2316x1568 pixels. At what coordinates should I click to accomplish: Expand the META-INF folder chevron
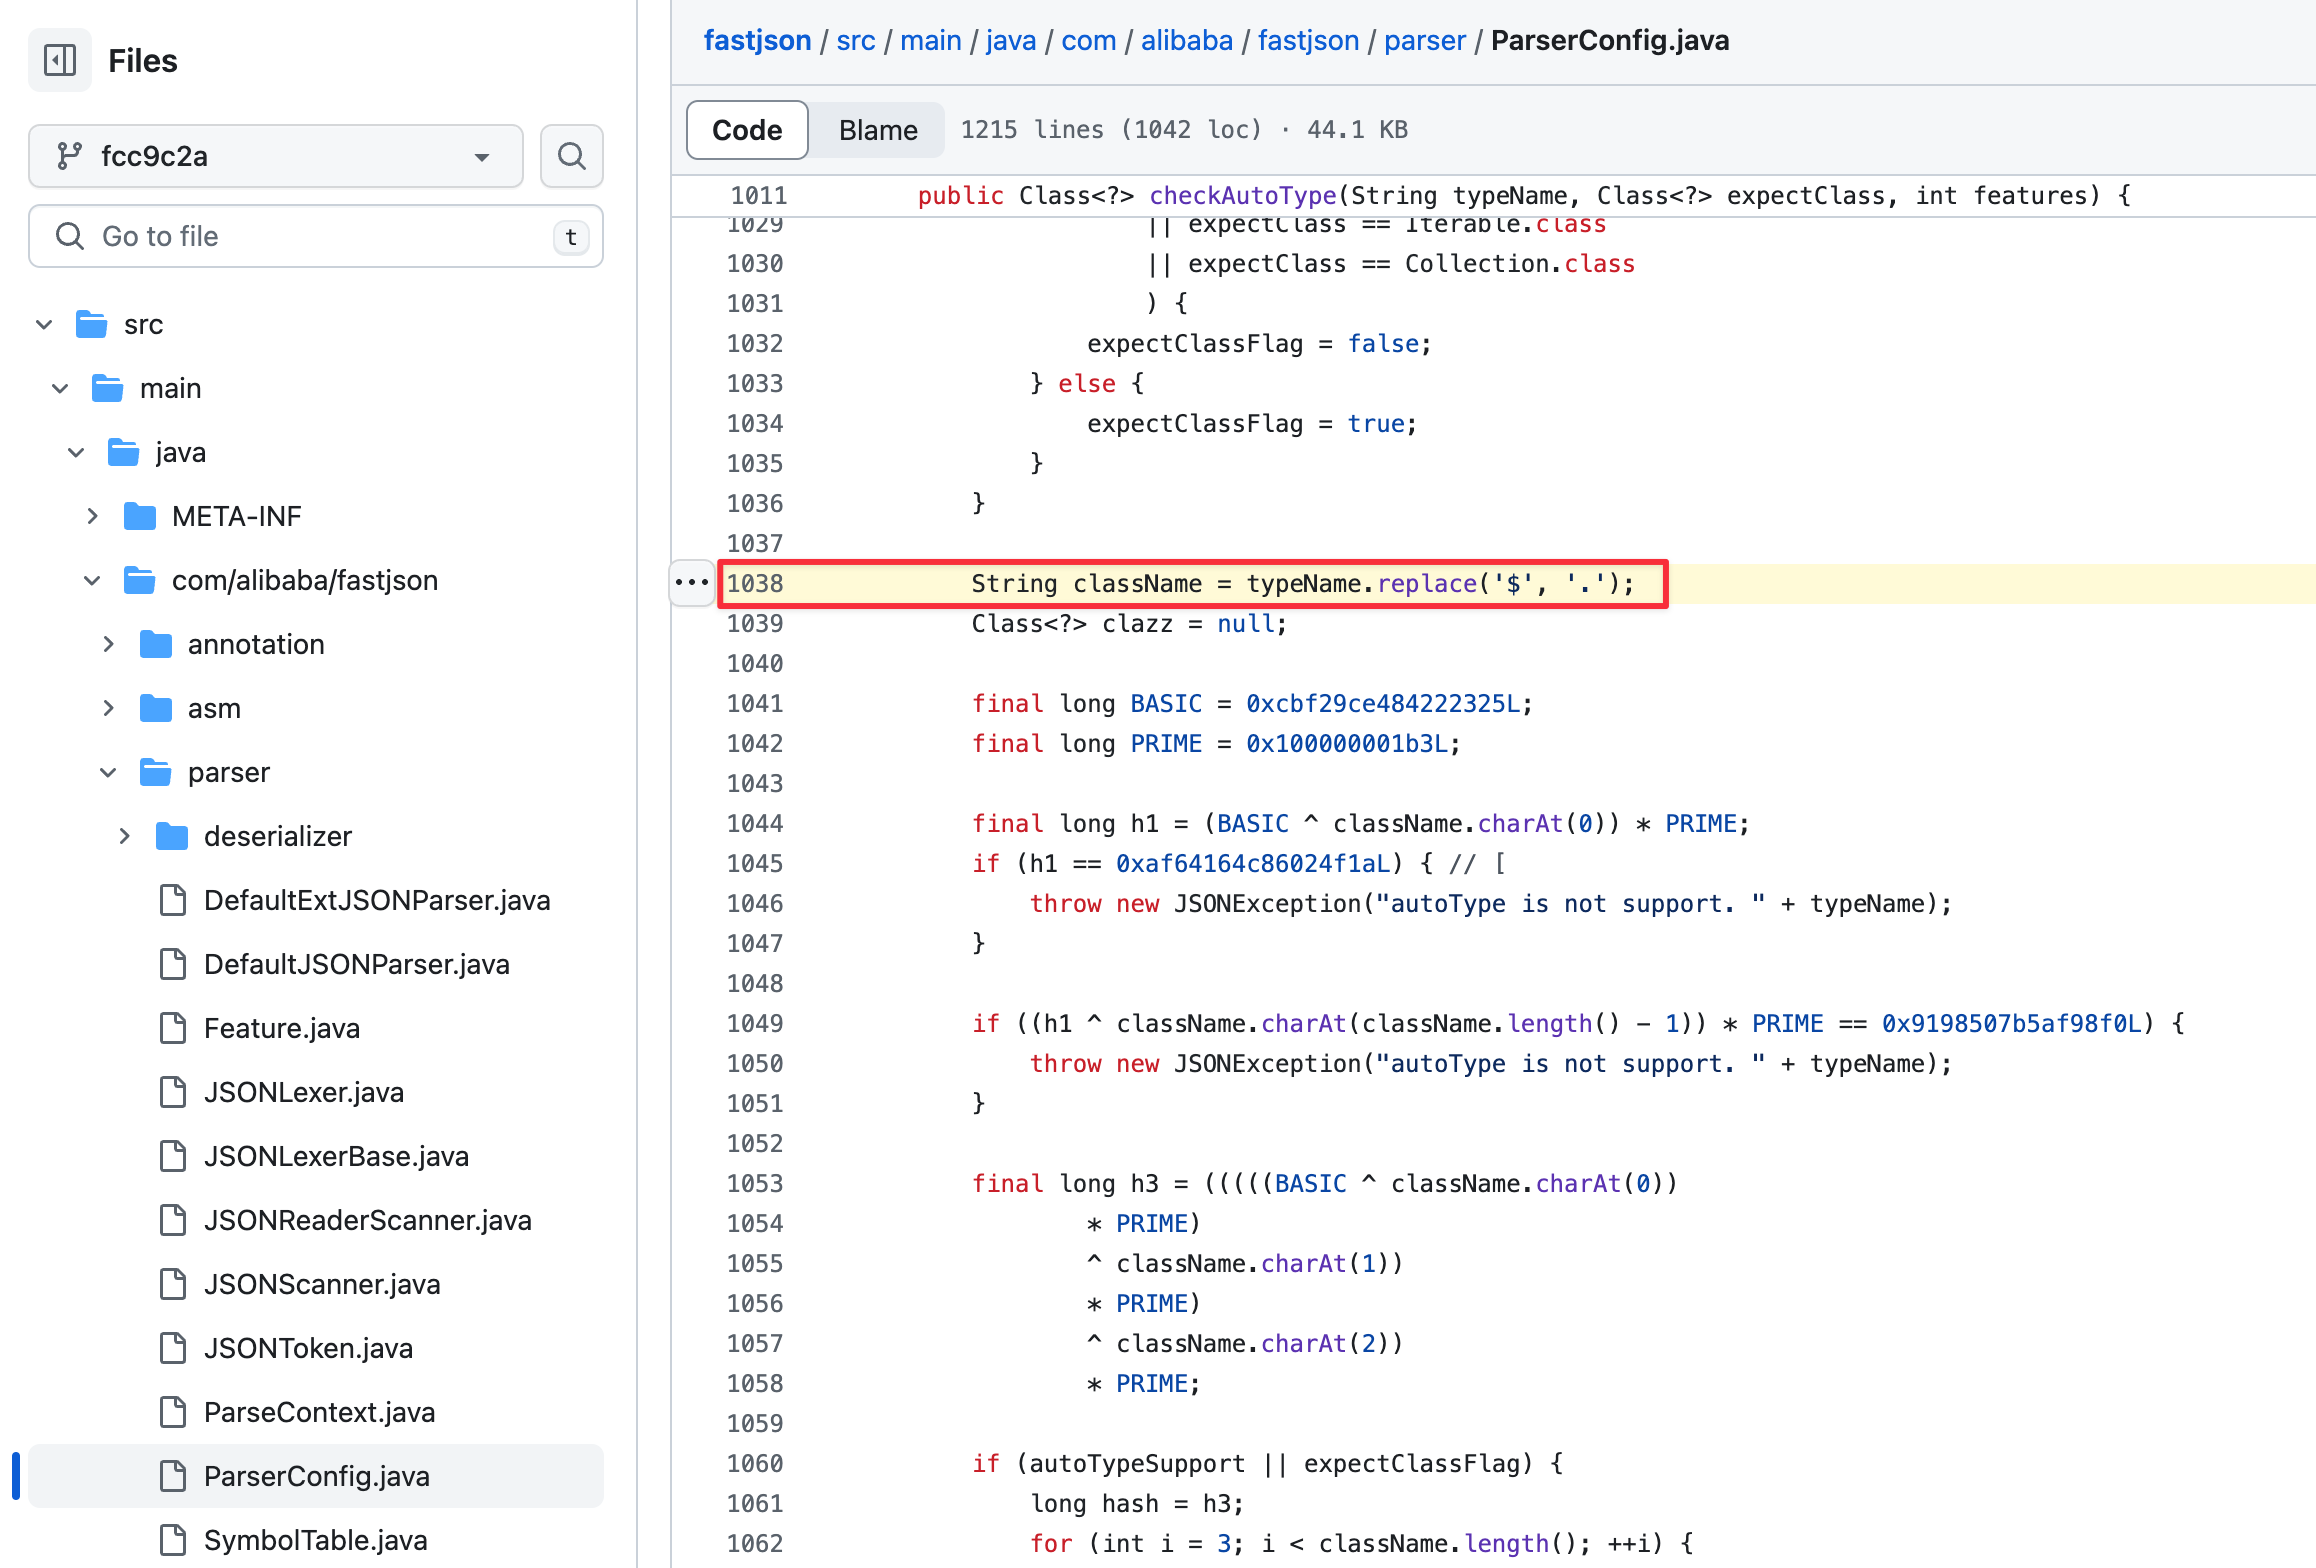coord(92,516)
